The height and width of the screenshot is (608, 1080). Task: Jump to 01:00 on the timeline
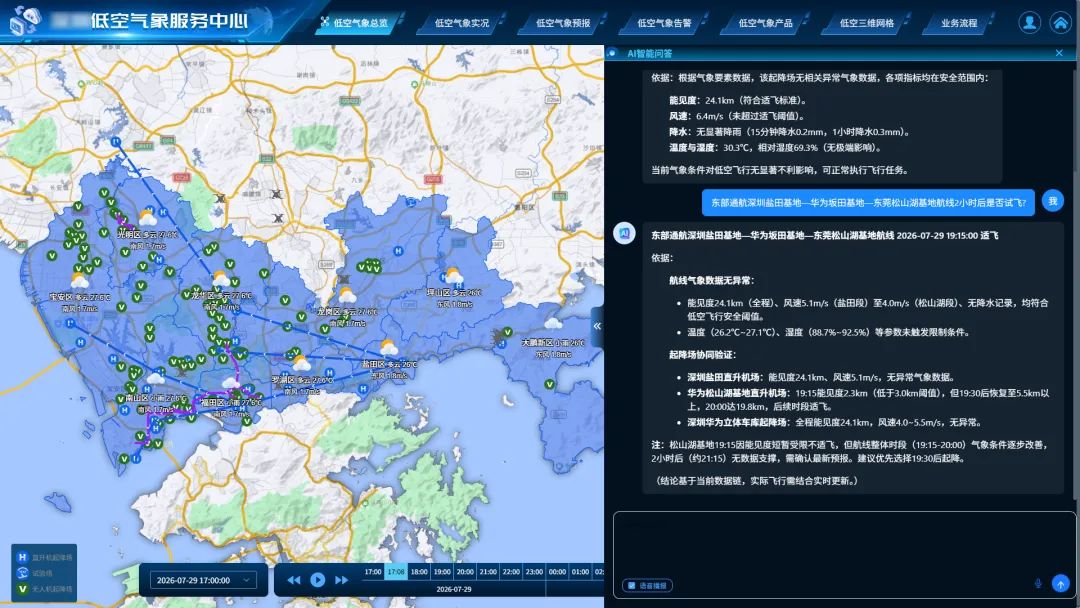581,572
